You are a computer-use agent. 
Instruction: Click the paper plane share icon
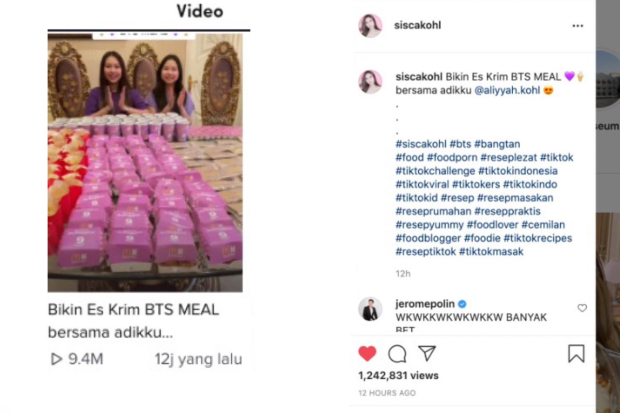click(427, 353)
